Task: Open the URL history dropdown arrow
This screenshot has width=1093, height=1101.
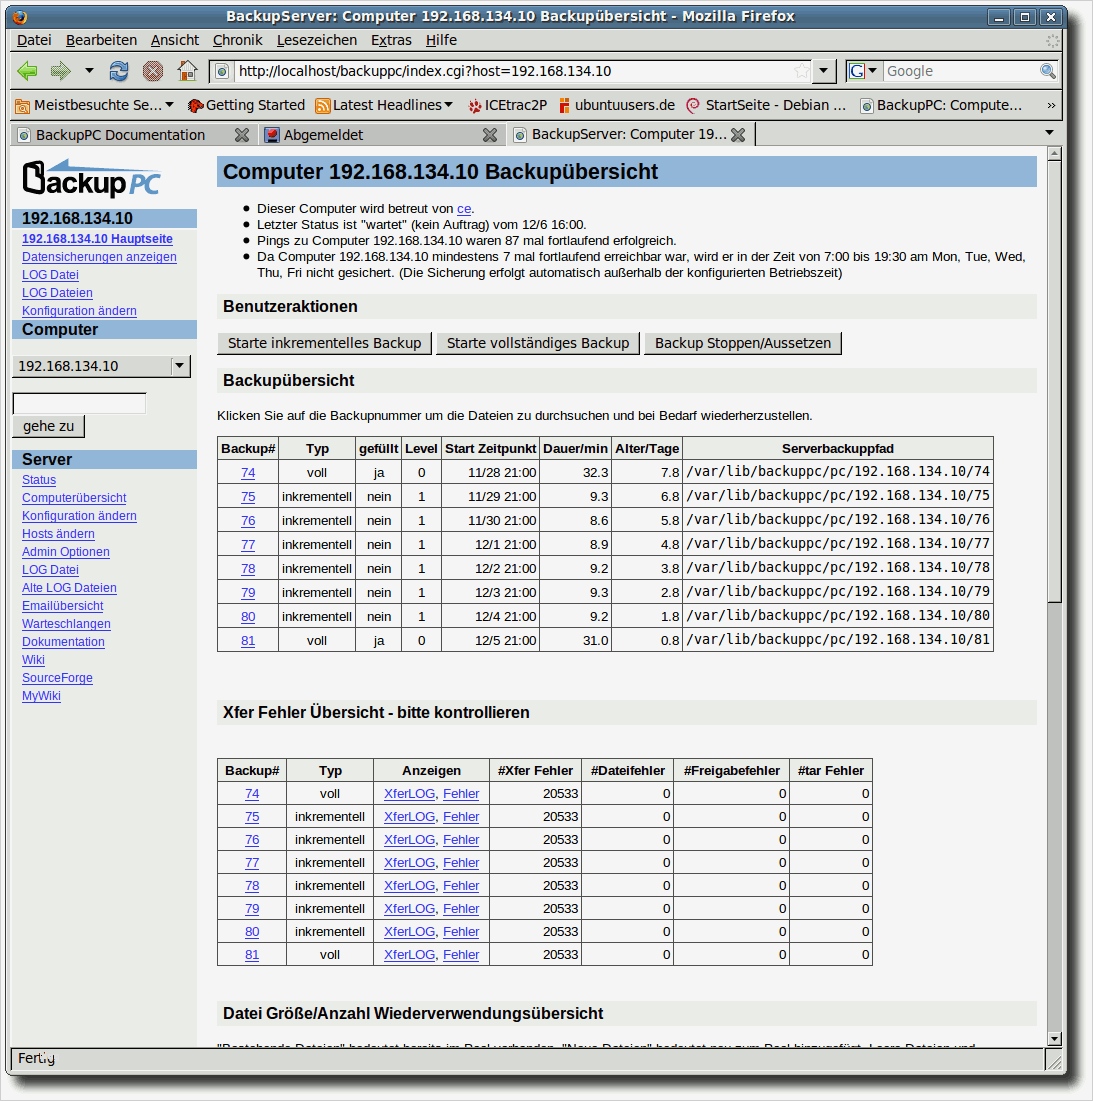Action: (823, 71)
